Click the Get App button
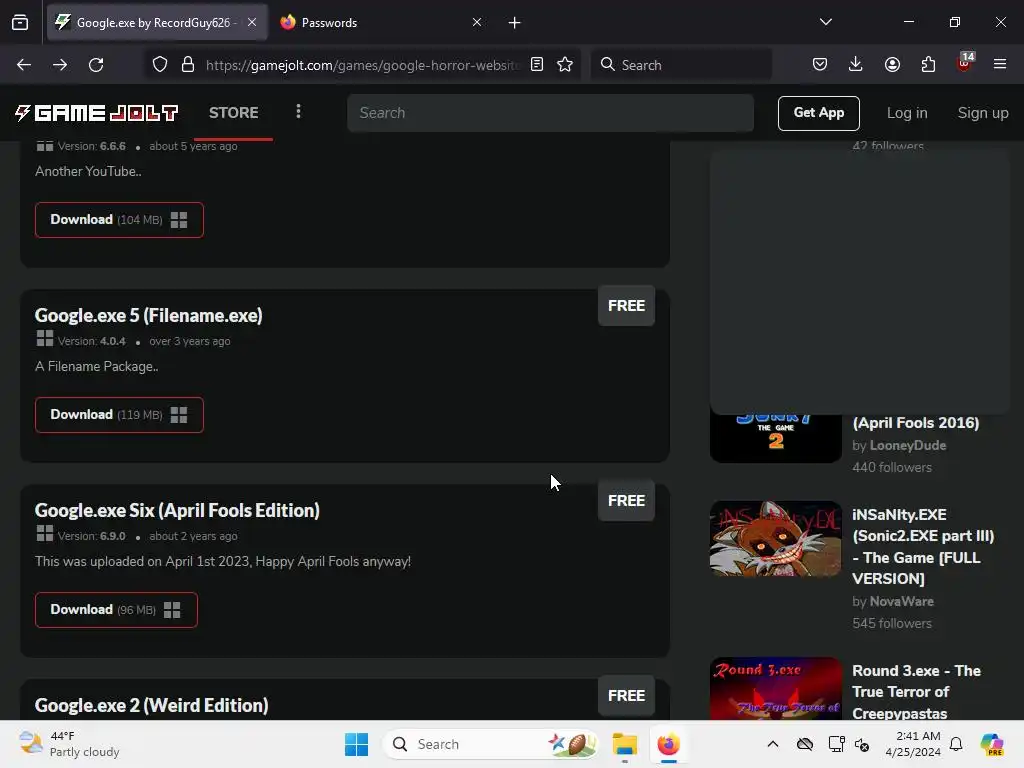 pos(818,113)
